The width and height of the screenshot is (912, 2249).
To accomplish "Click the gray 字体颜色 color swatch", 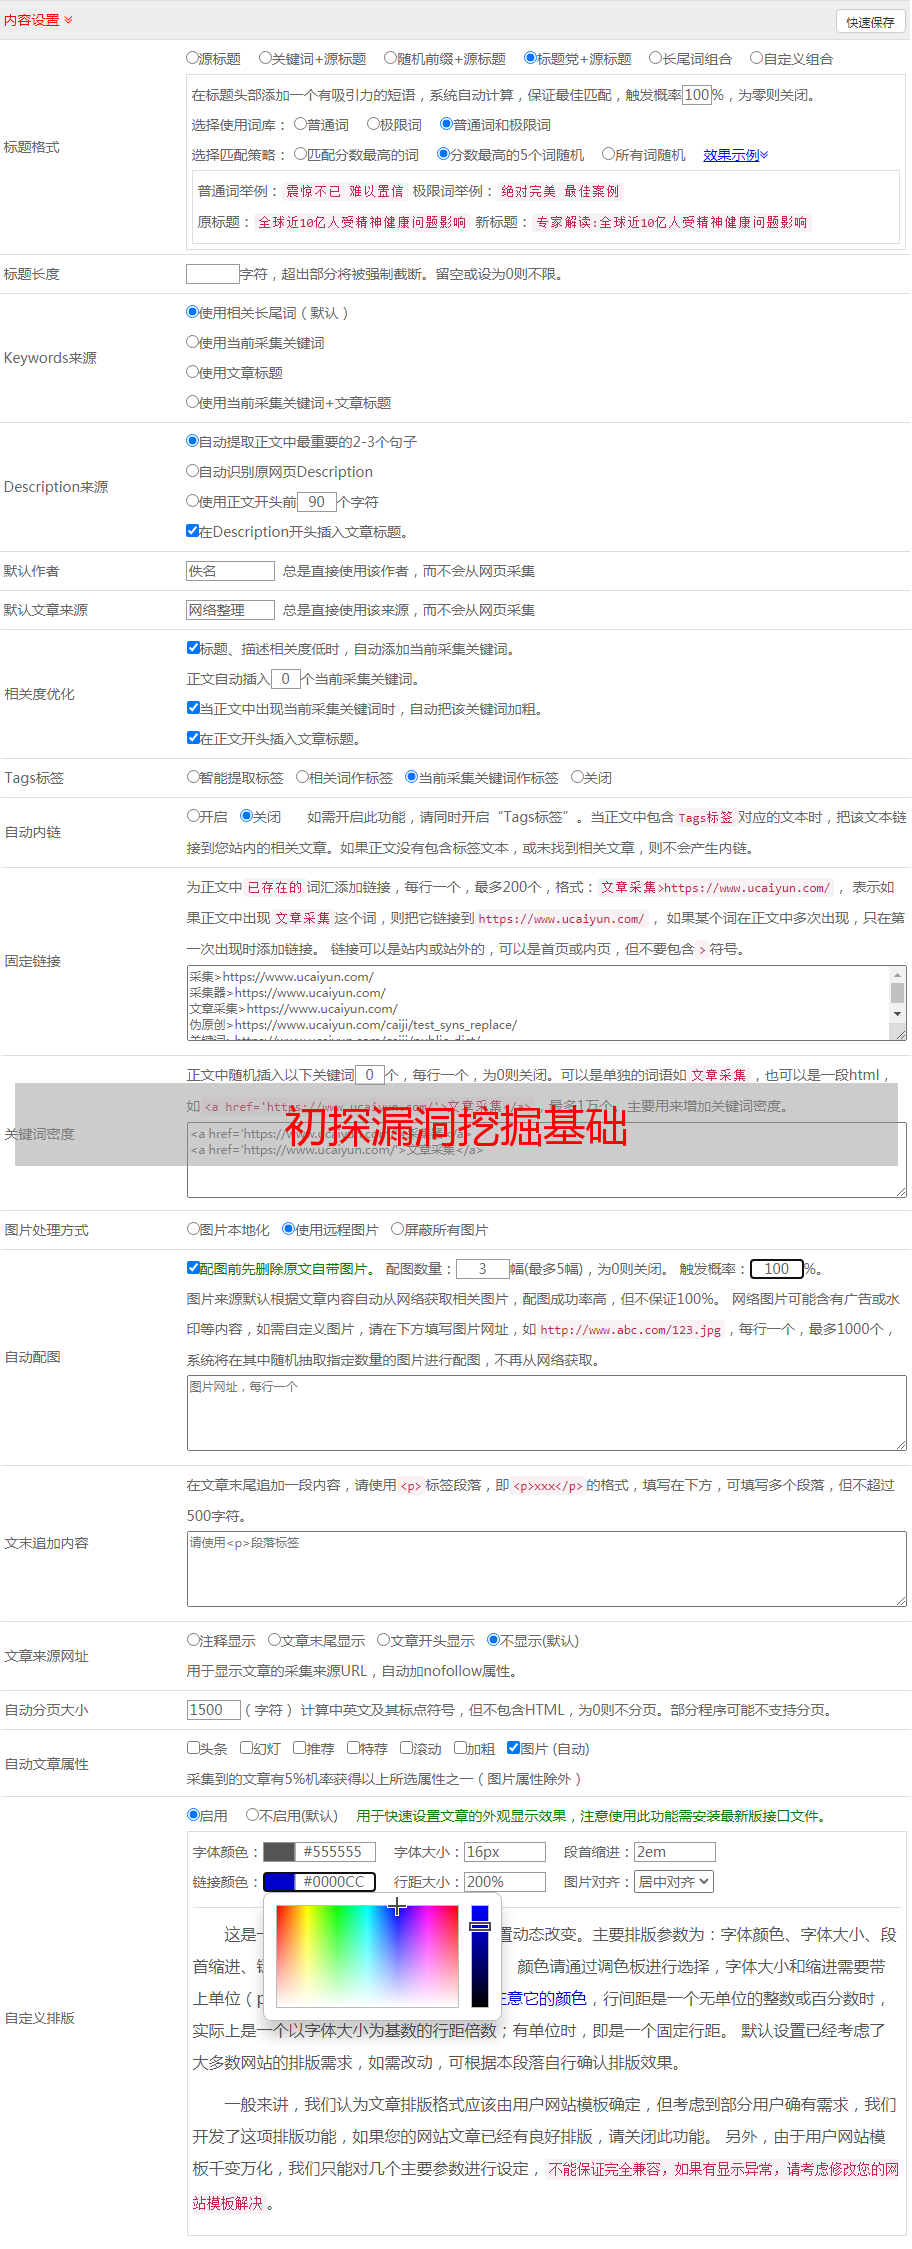I will point(279,1852).
